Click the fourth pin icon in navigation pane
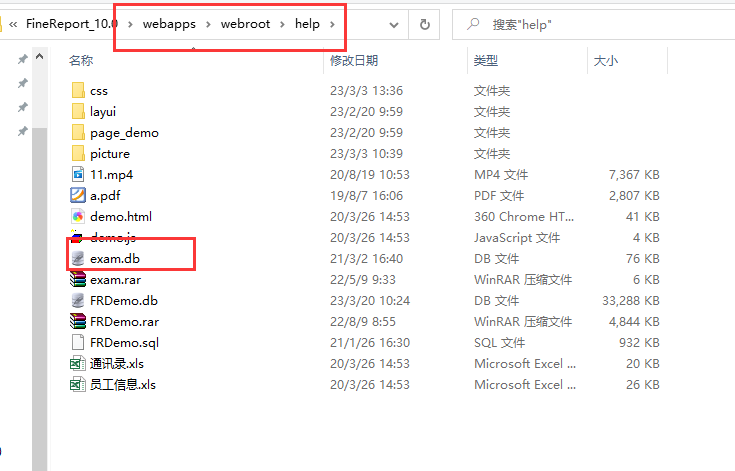This screenshot has width=735, height=471. (x=22, y=131)
